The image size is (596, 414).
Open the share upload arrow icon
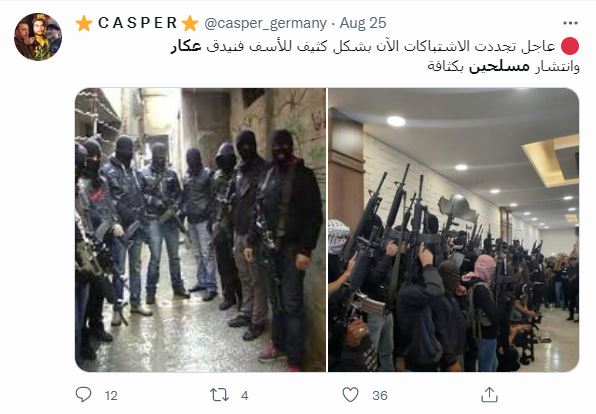tap(489, 395)
